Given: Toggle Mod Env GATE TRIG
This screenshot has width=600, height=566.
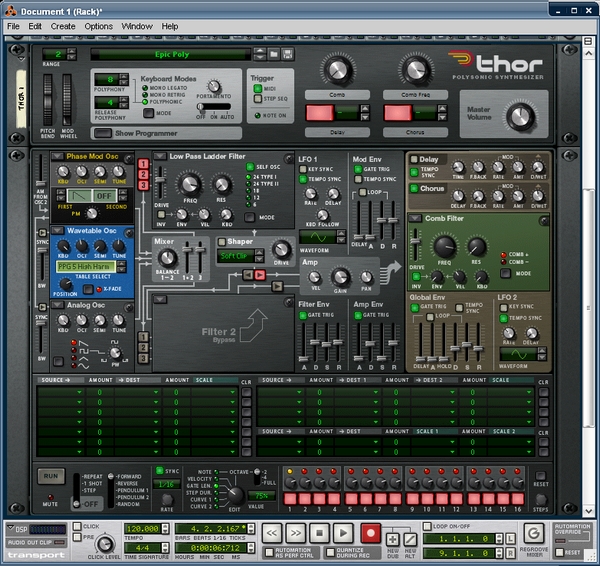Looking at the screenshot, I should coord(358,169).
